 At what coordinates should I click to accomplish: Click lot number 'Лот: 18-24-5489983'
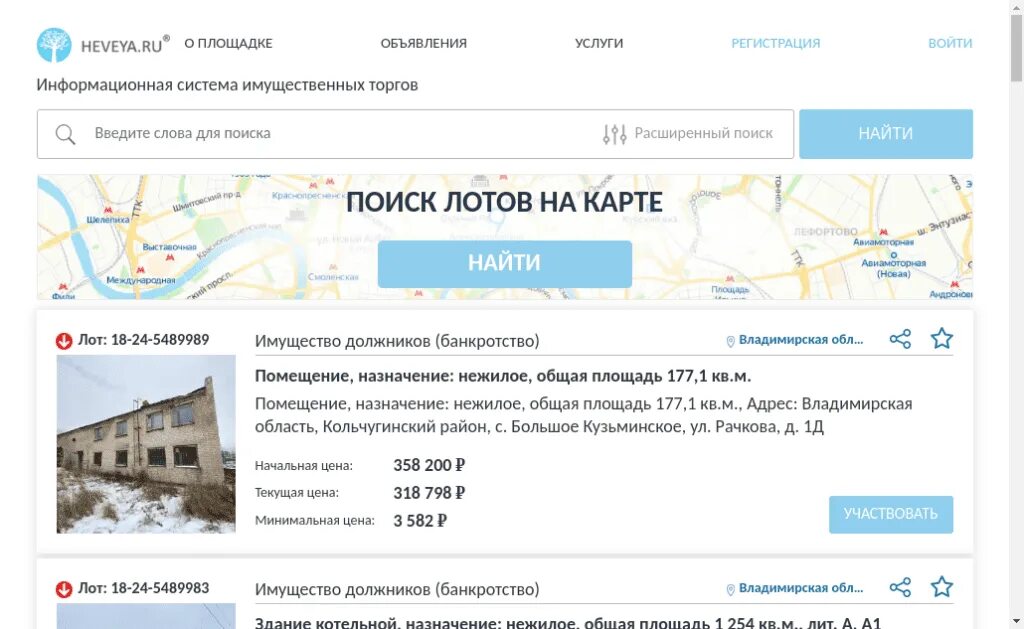click(x=144, y=588)
